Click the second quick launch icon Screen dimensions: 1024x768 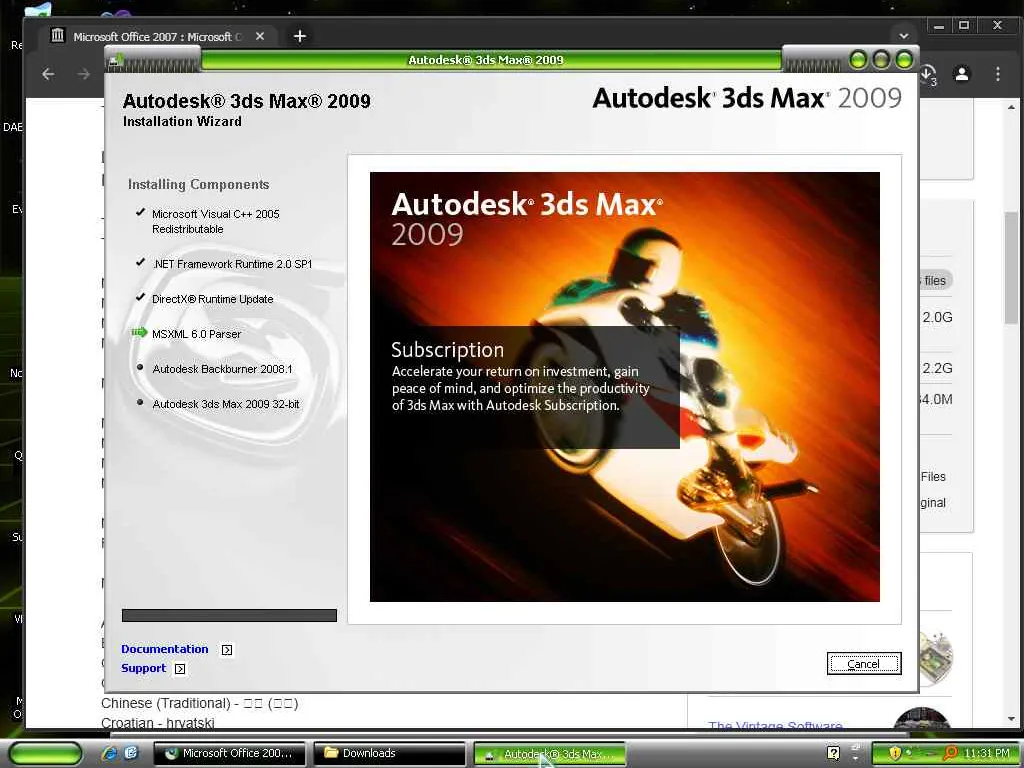pos(131,753)
